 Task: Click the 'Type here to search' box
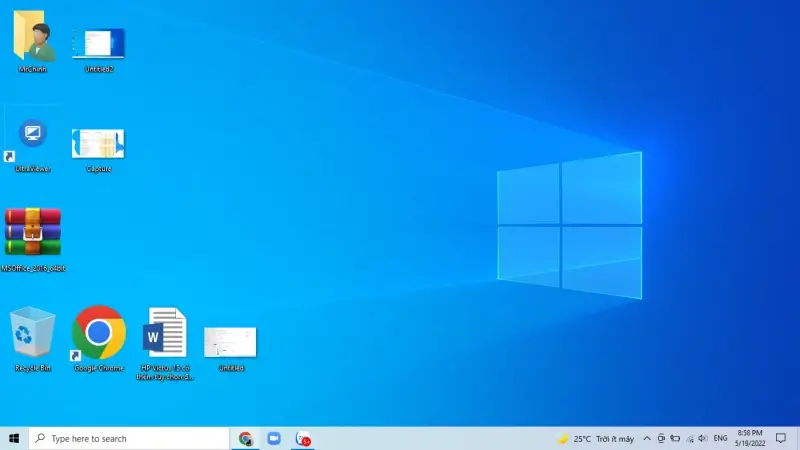tap(130, 439)
